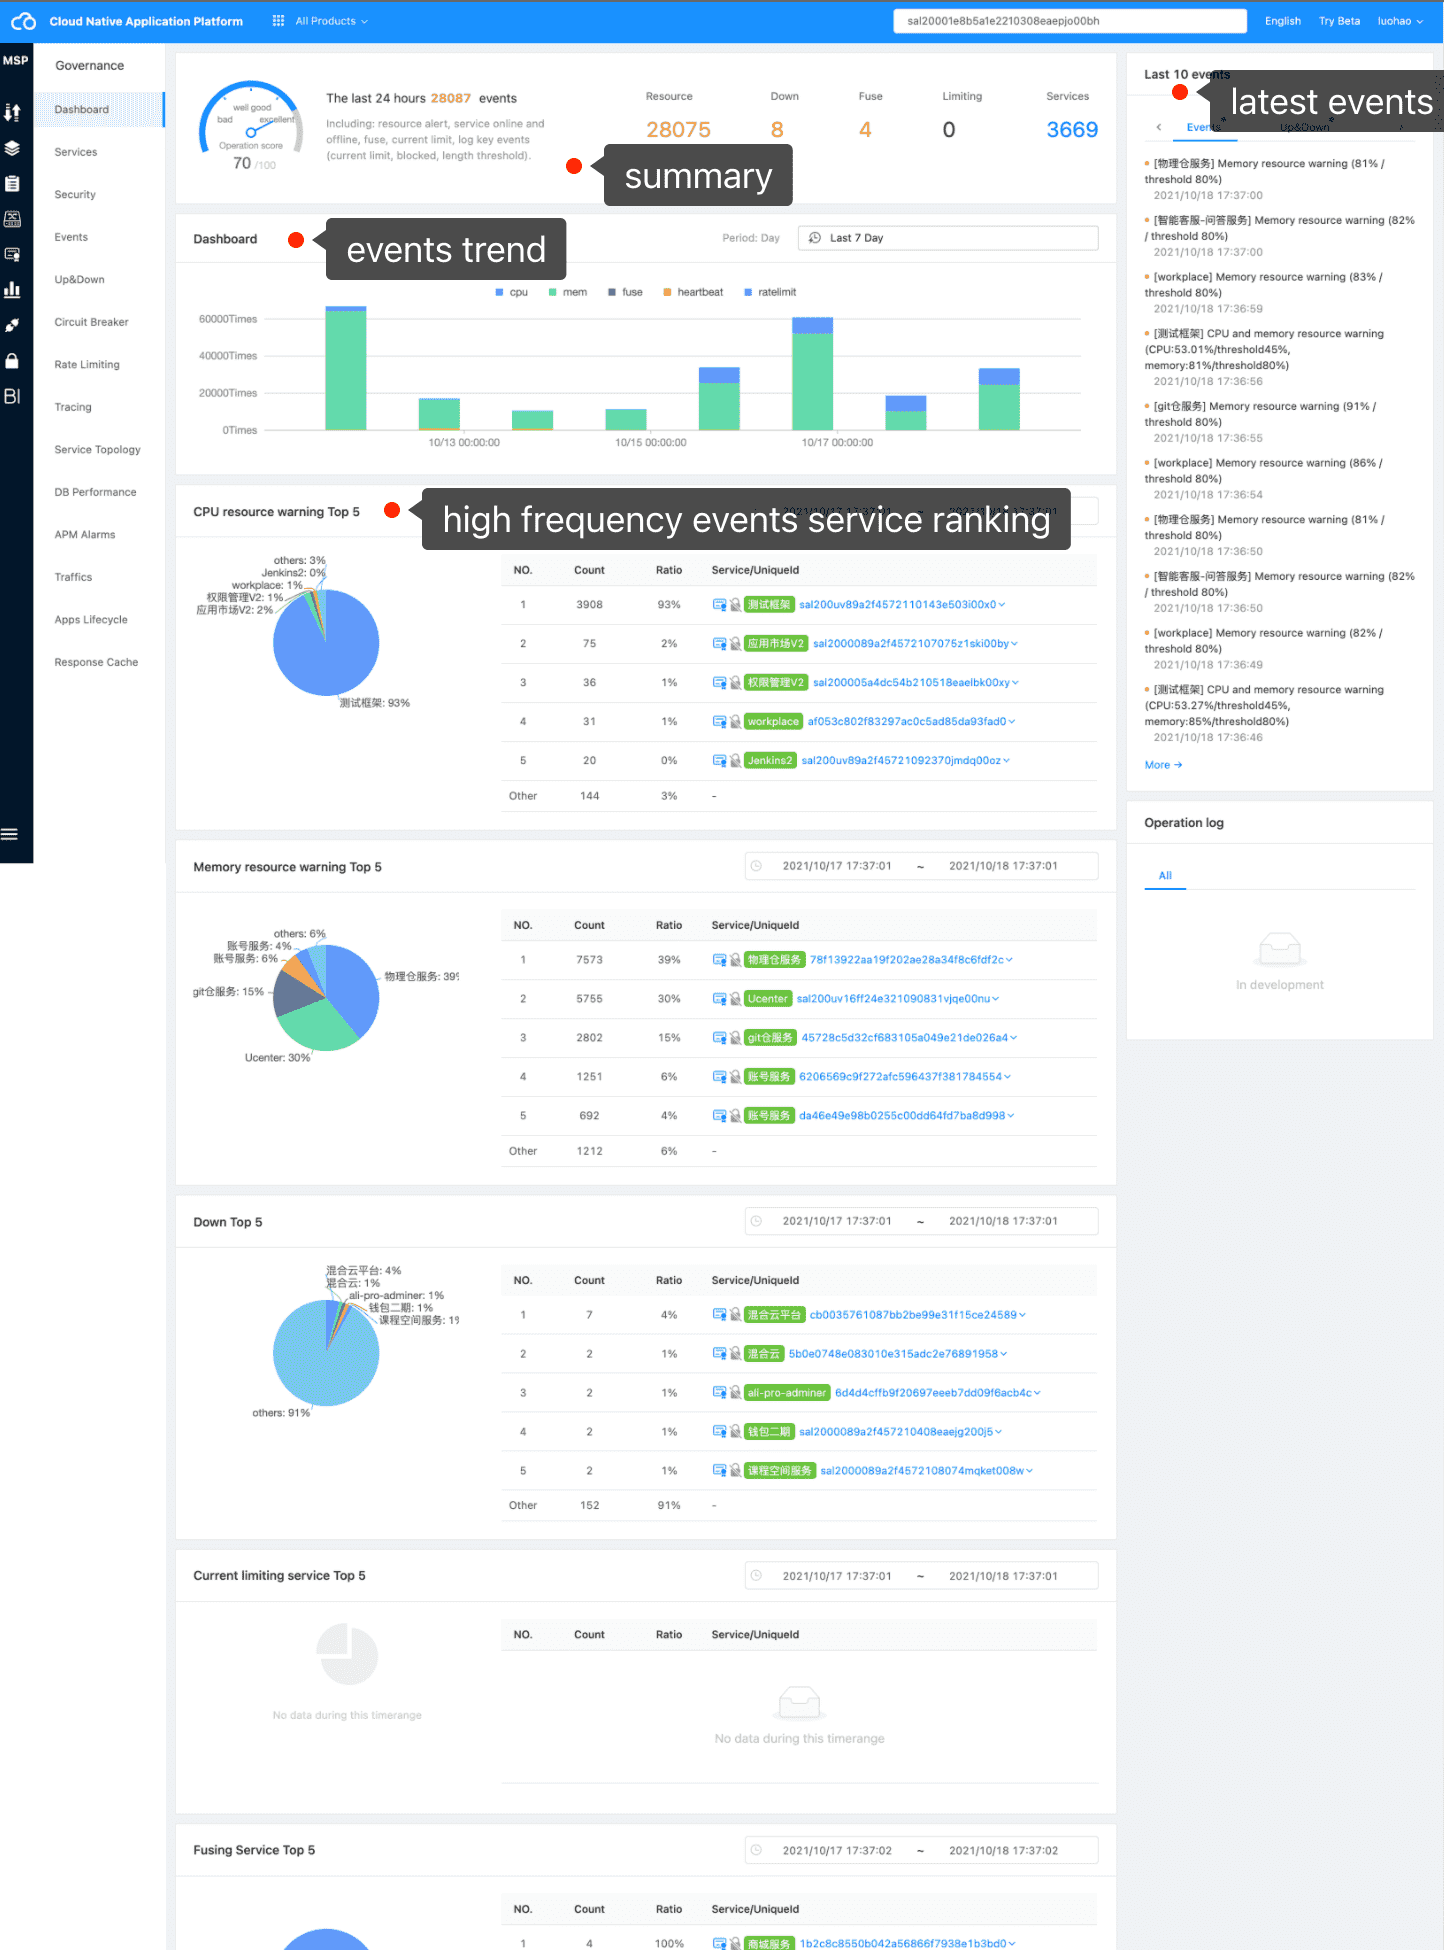Click the crossed-out lock icon in the 应用市场V2 row
The height and width of the screenshot is (1950, 1444).
tap(735, 644)
